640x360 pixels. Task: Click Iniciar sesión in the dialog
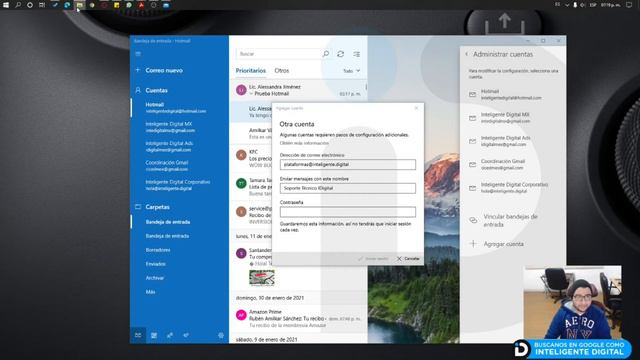pos(373,259)
